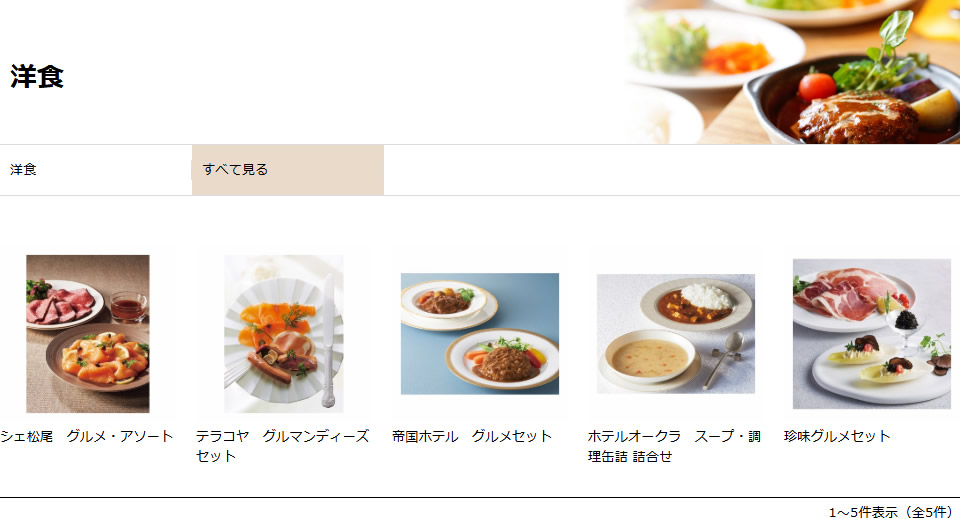The height and width of the screenshot is (518, 960).
Task: Click the sauce glass cup in シェ松尾 photo
Action: point(129,306)
